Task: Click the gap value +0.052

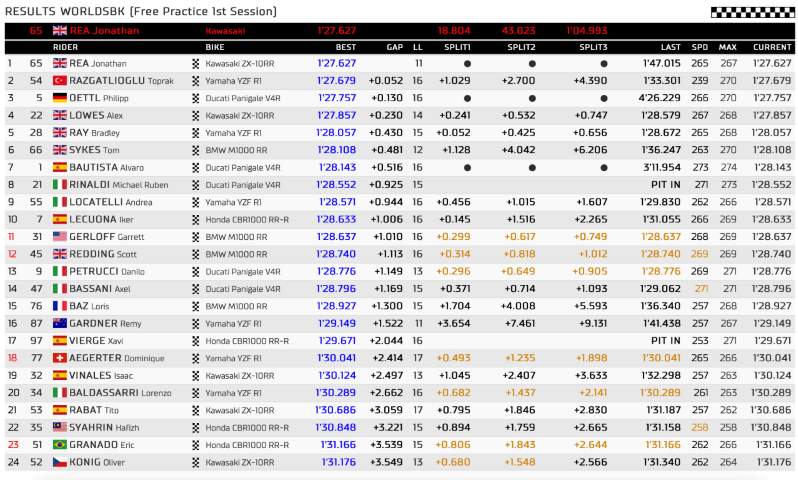Action: 386,80
